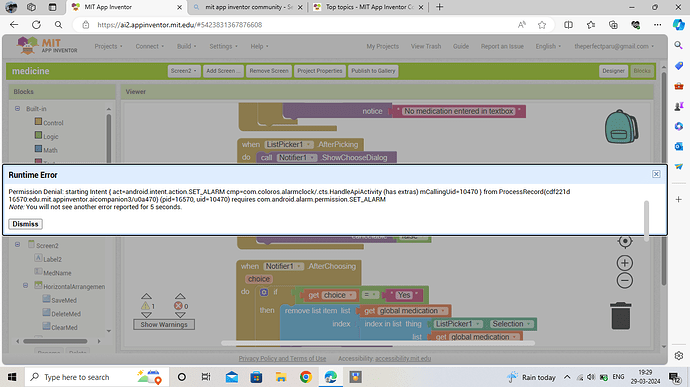
Task: Open the Microsoft Store taskbar icon
Action: (x=256, y=377)
